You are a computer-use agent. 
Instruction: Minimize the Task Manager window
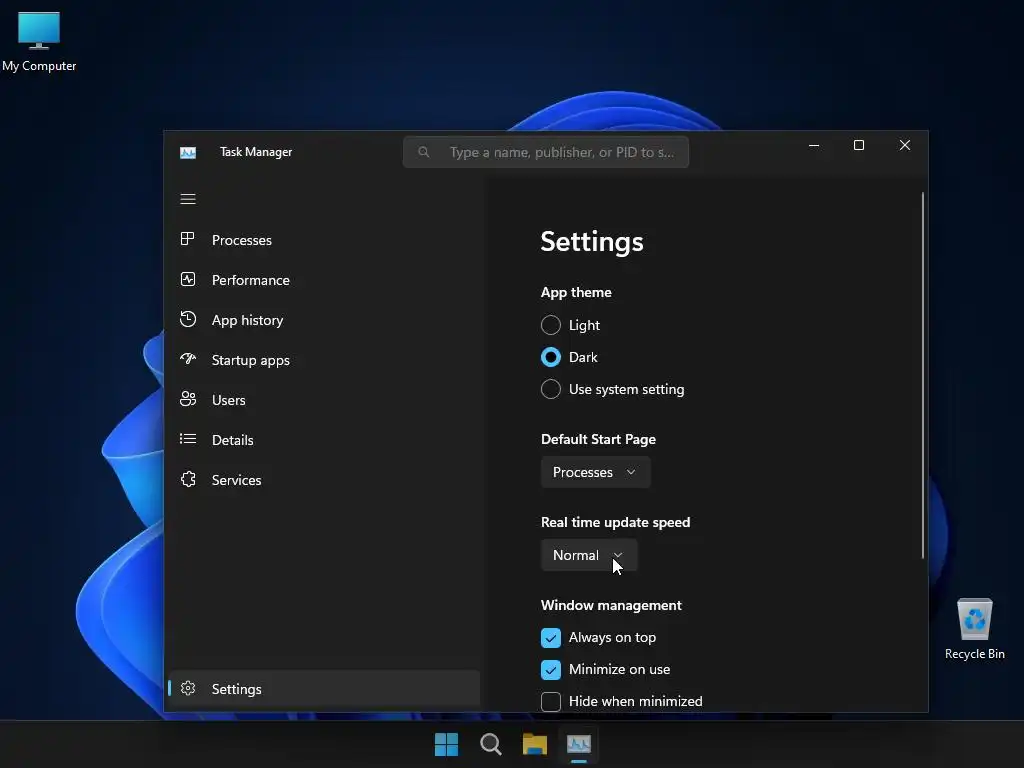814,145
